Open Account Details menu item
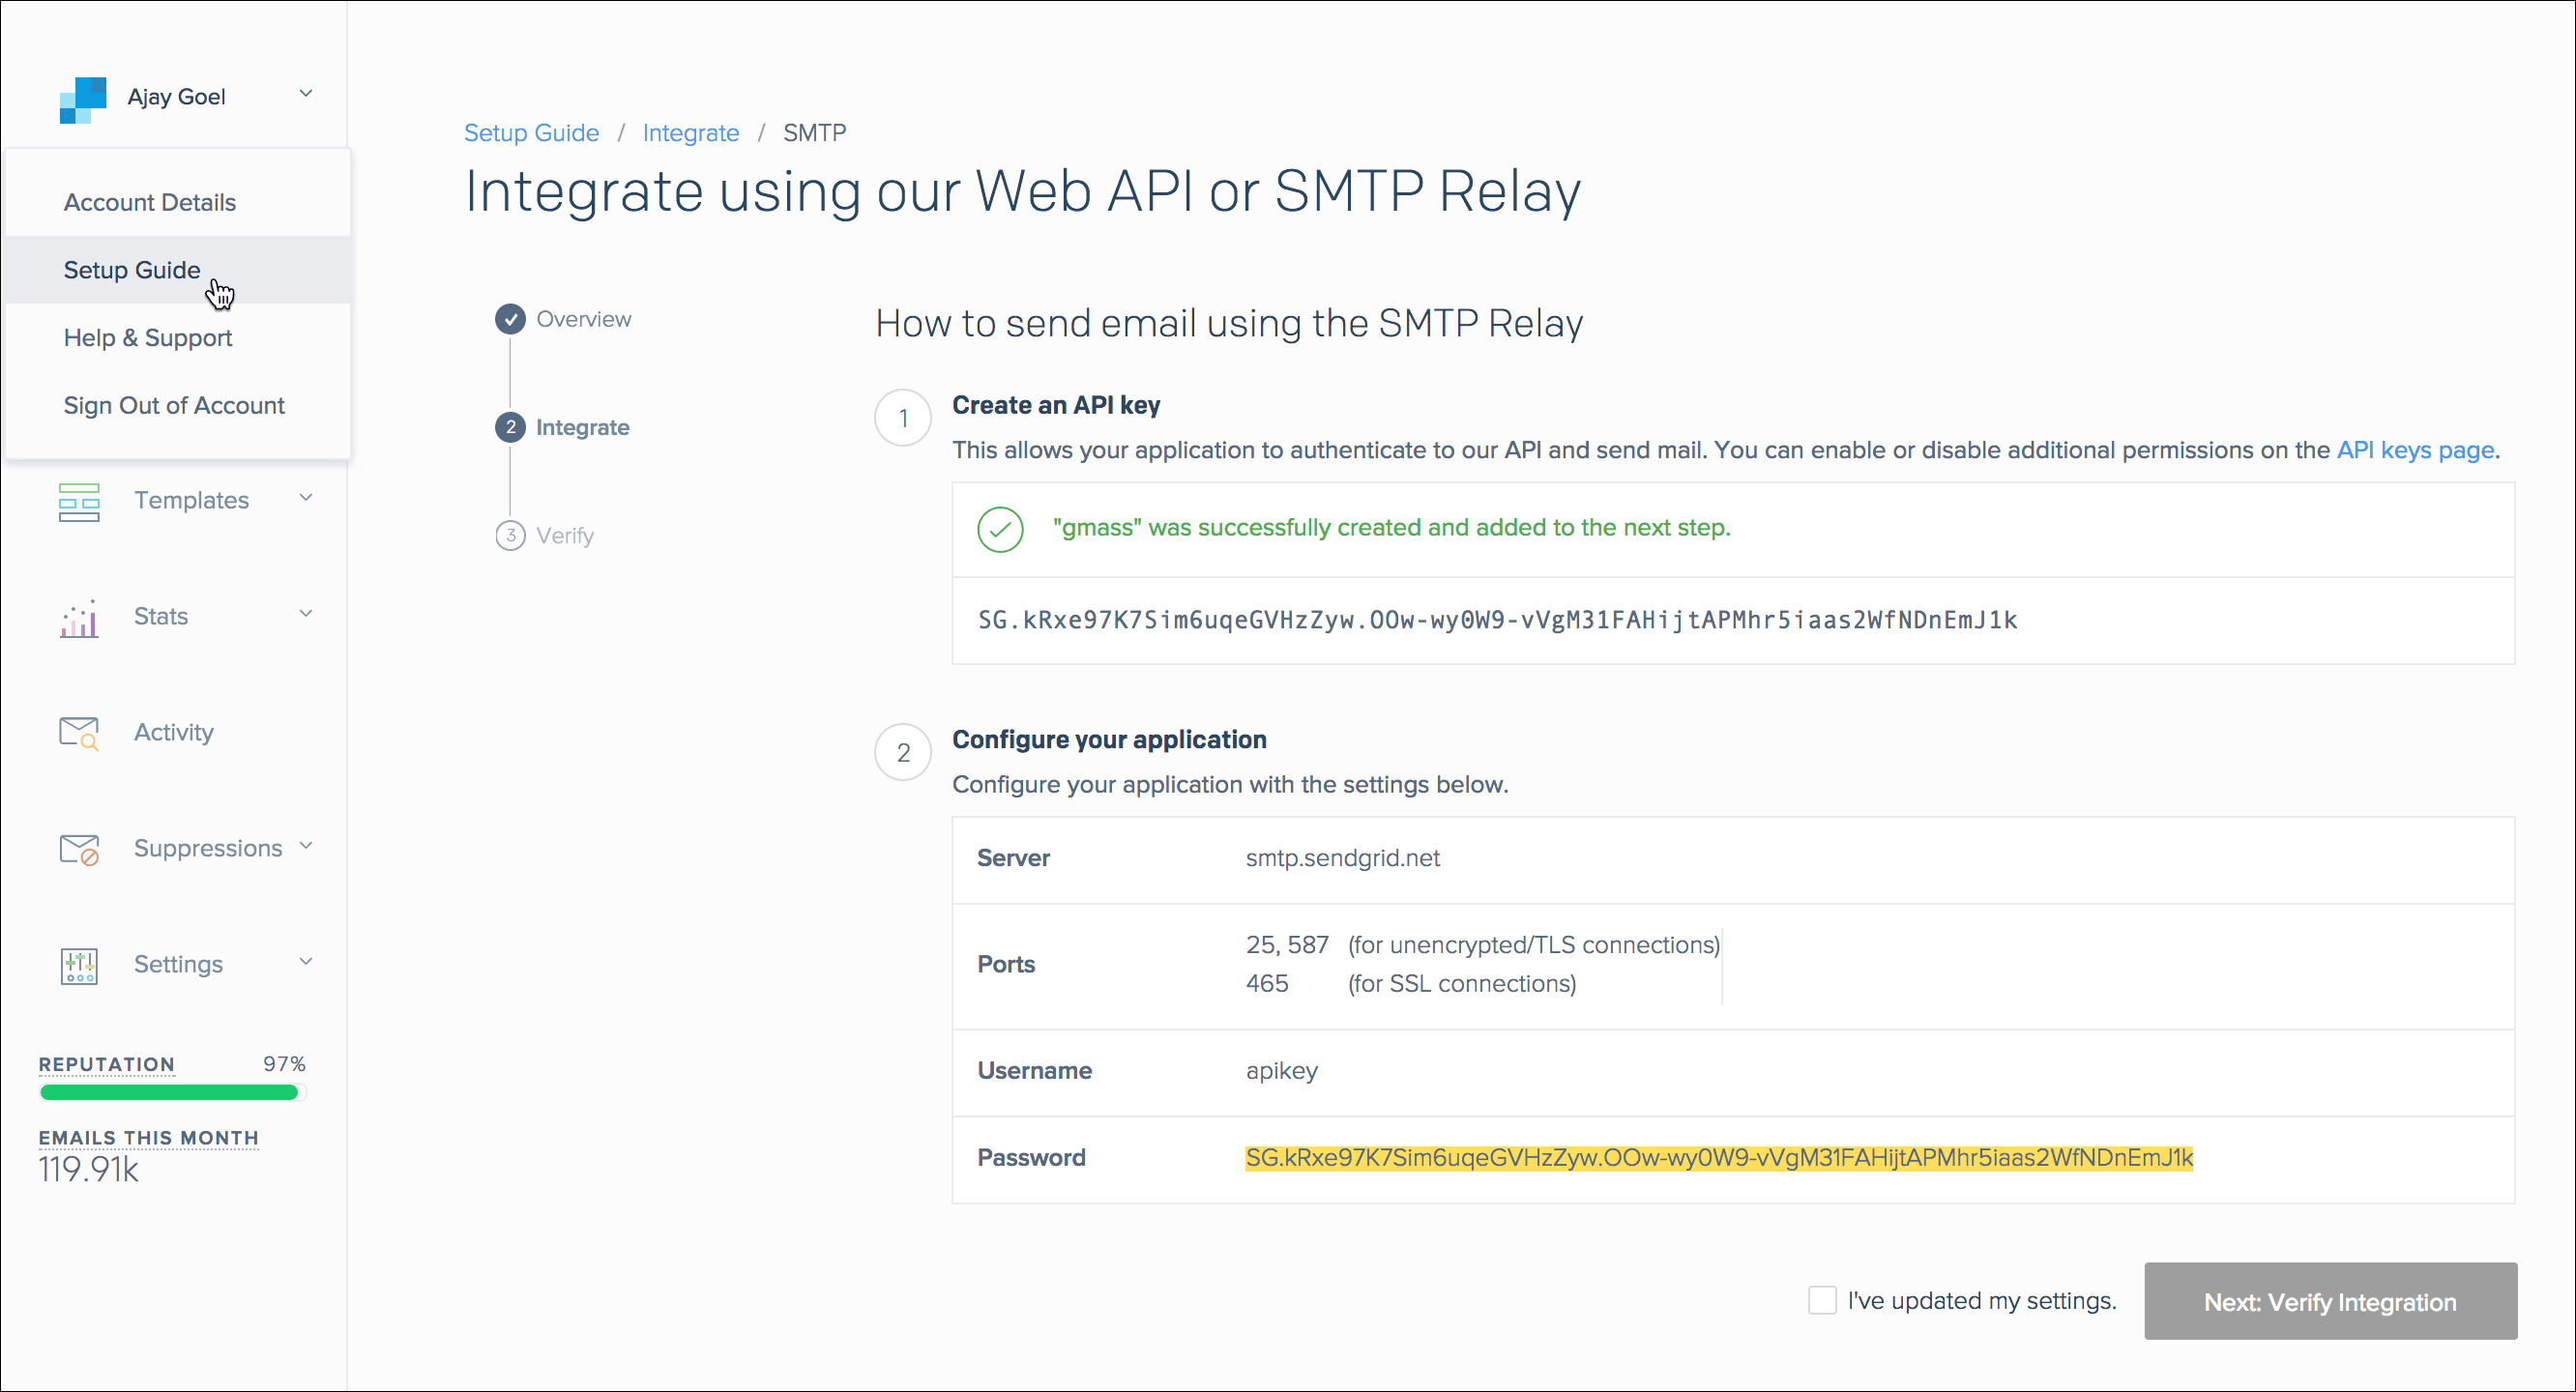The image size is (2576, 1392). coord(149,202)
